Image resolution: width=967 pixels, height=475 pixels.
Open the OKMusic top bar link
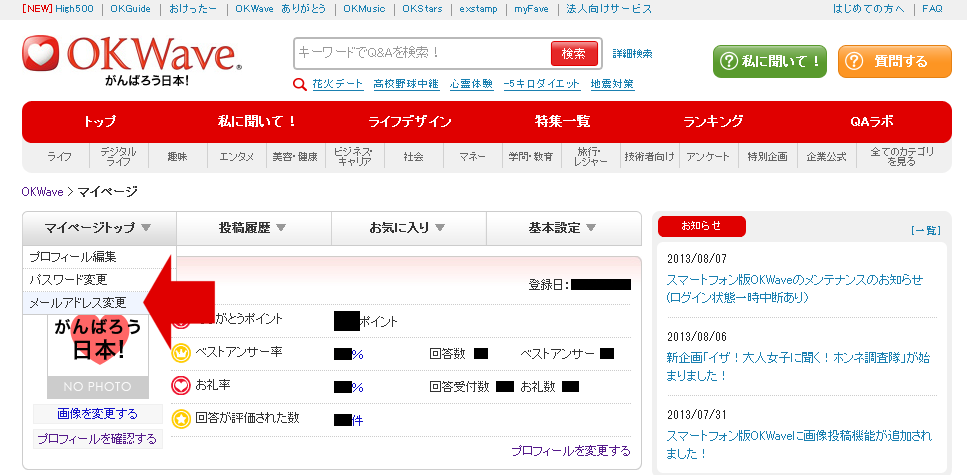click(364, 9)
